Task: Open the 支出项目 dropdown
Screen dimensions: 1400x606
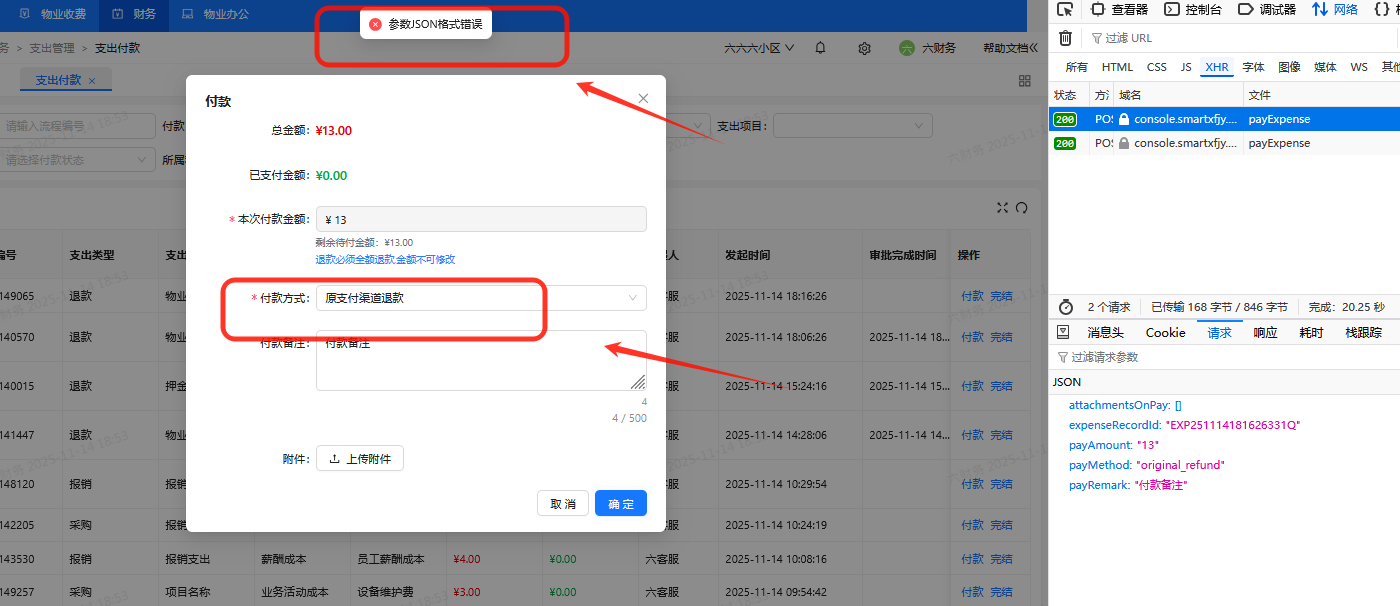Action: 852,126
